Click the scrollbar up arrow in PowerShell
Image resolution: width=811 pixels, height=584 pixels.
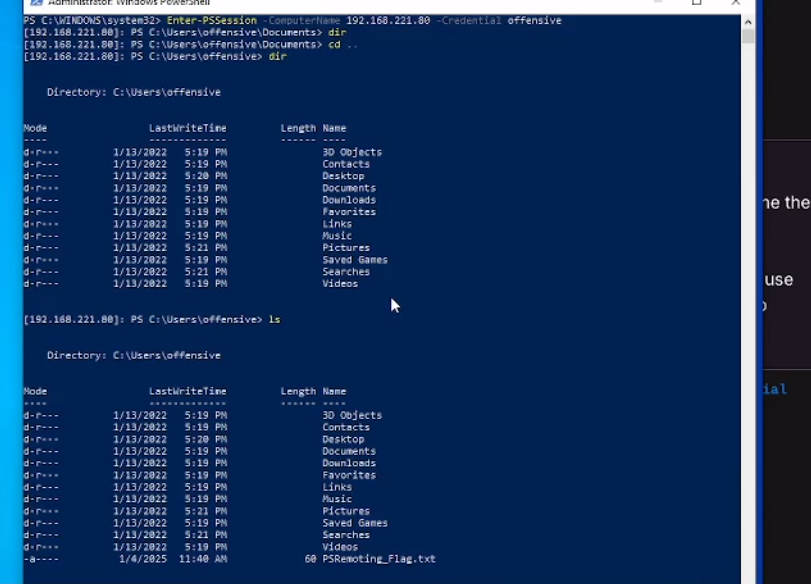748,22
